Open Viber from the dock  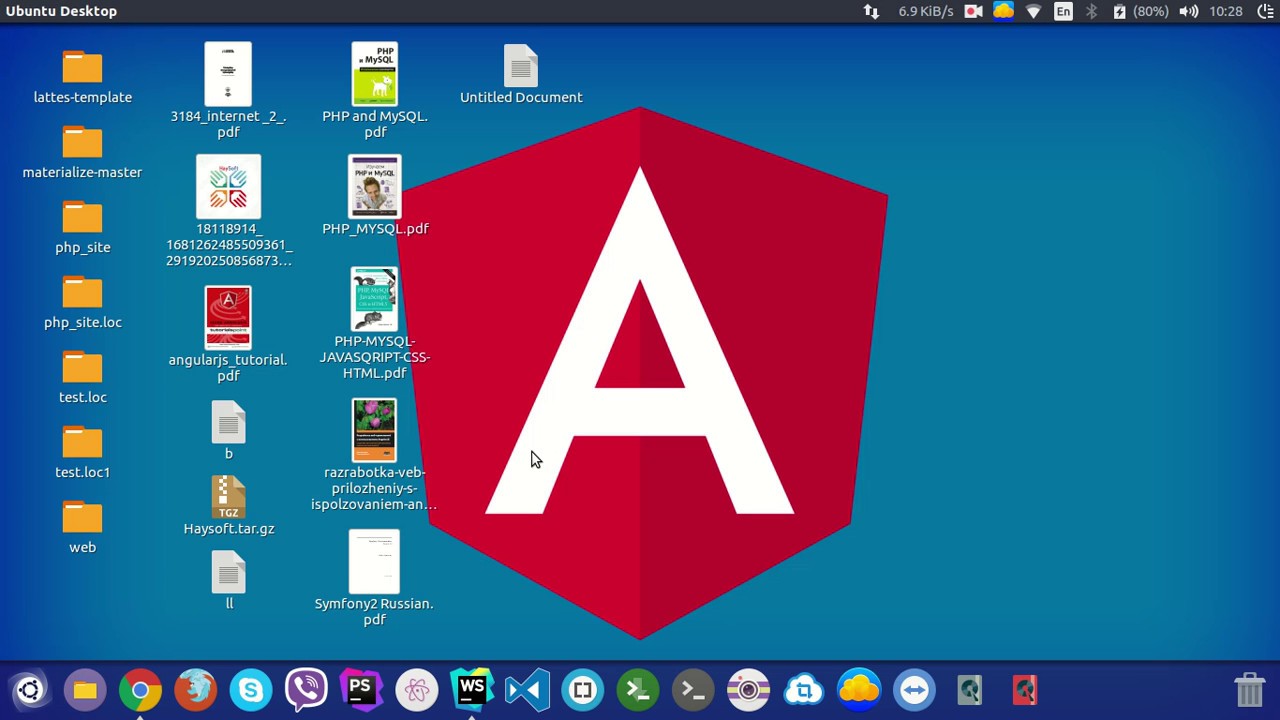[x=306, y=690]
